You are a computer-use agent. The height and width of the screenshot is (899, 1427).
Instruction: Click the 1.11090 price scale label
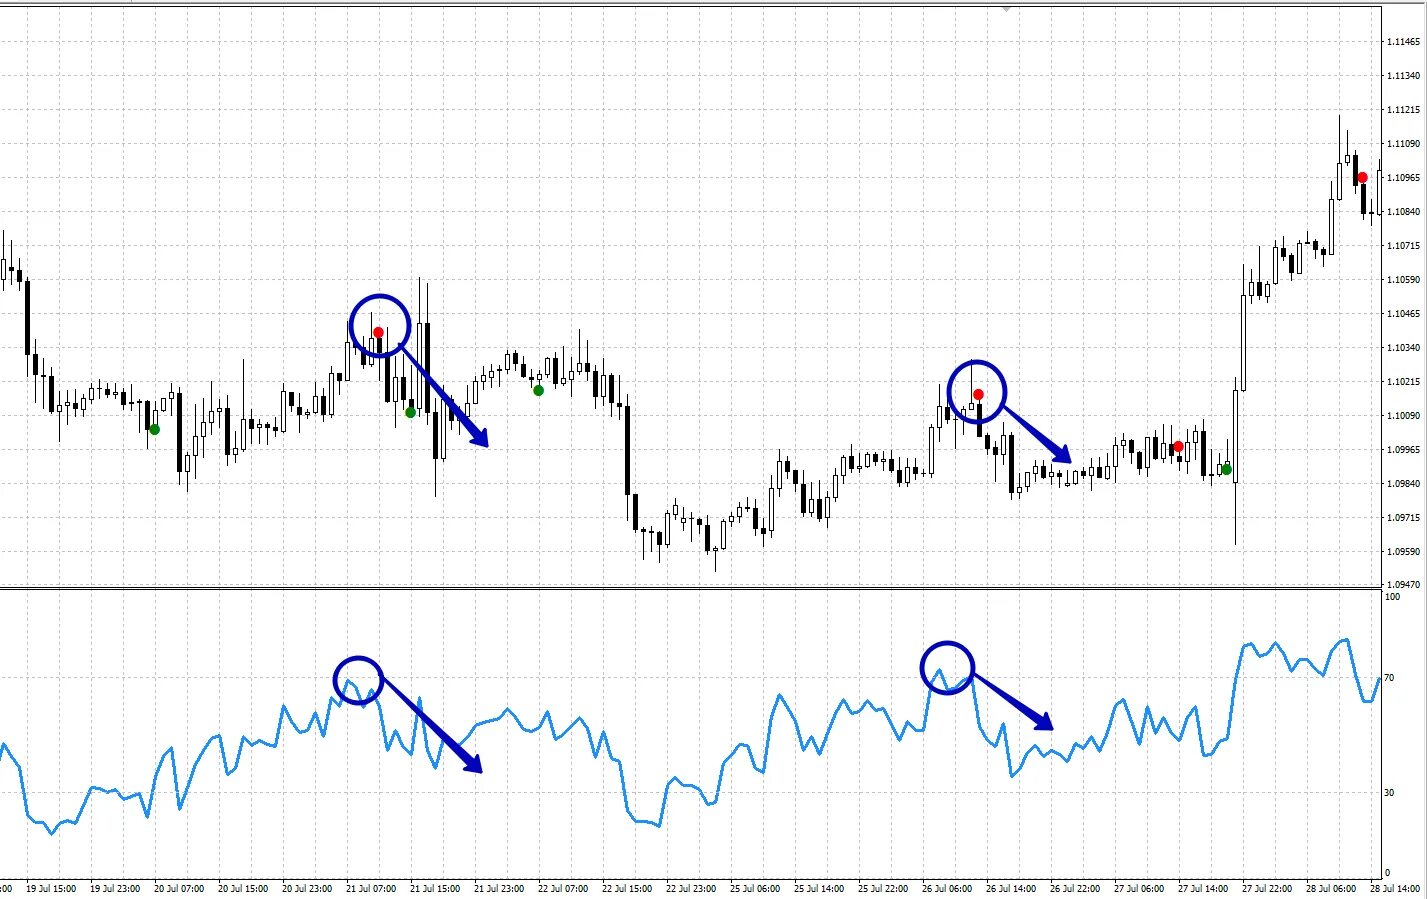(x=1403, y=144)
